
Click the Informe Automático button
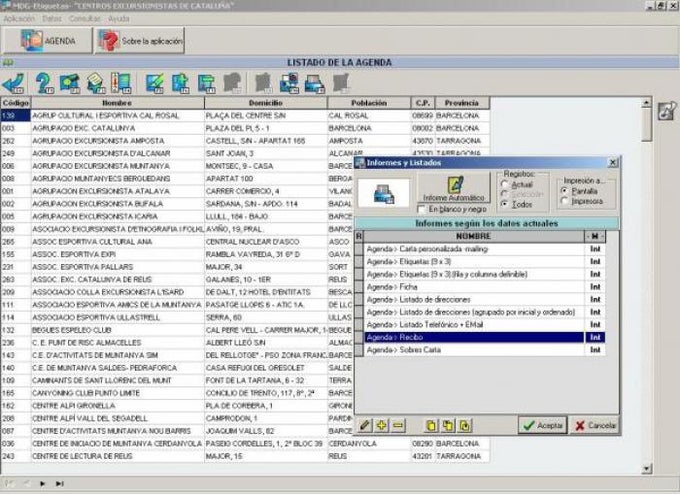click(454, 188)
